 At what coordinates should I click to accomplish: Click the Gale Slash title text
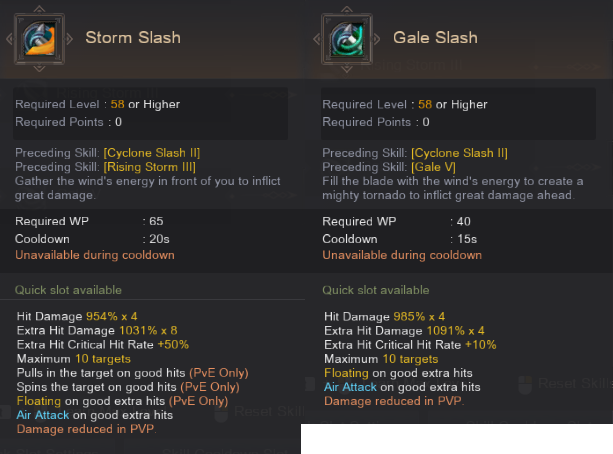click(435, 38)
